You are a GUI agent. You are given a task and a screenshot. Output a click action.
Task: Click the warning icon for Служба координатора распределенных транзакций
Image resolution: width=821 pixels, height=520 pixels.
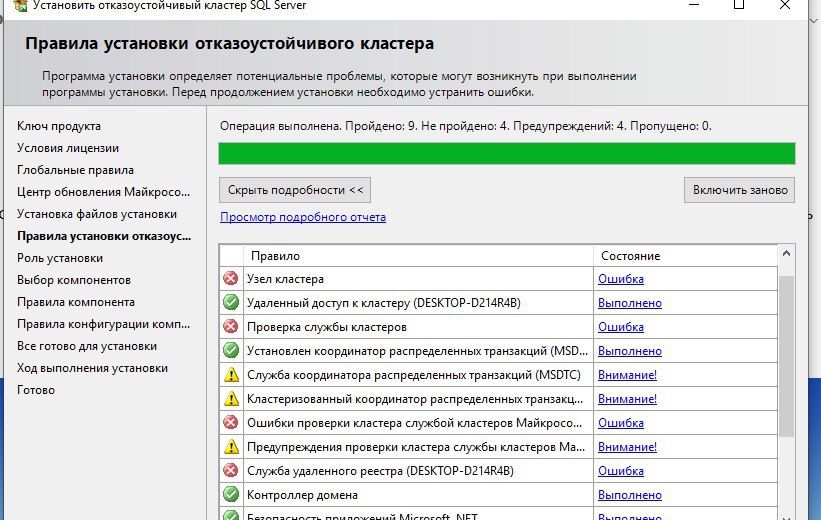231,374
